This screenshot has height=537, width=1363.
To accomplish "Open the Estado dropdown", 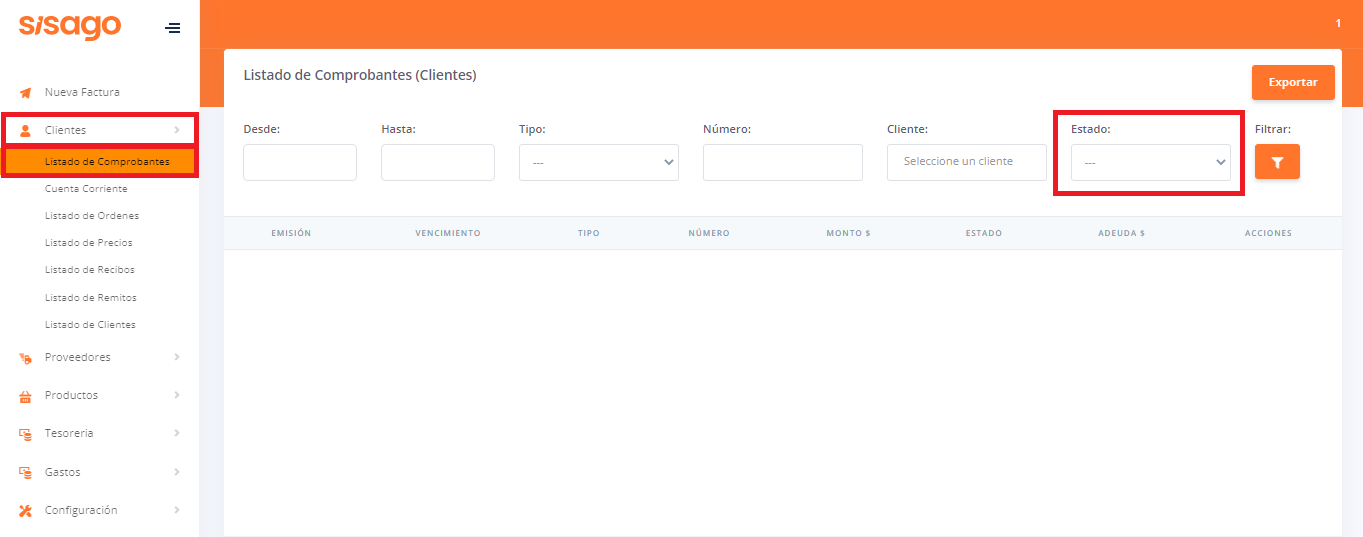I will (1150, 163).
